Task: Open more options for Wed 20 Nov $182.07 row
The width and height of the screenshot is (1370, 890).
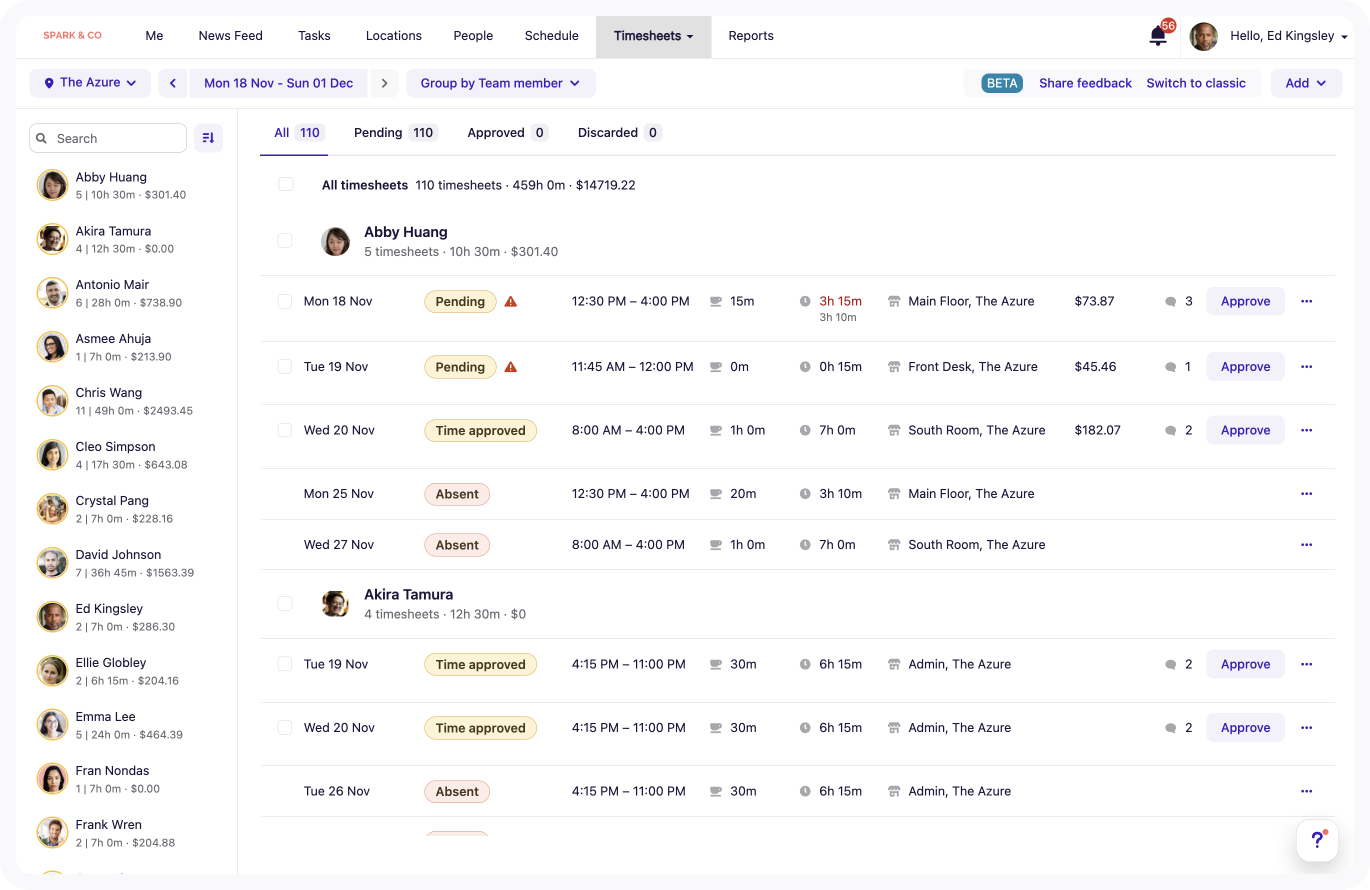Action: click(1306, 430)
